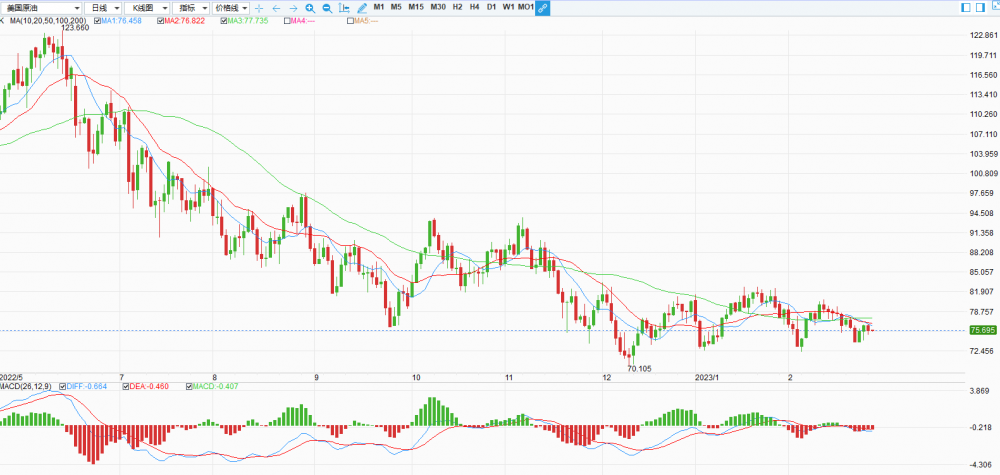Image resolution: width=1000 pixels, height=475 pixels.
Task: Open the 美国原油 symbol dropdown
Action: [41, 8]
